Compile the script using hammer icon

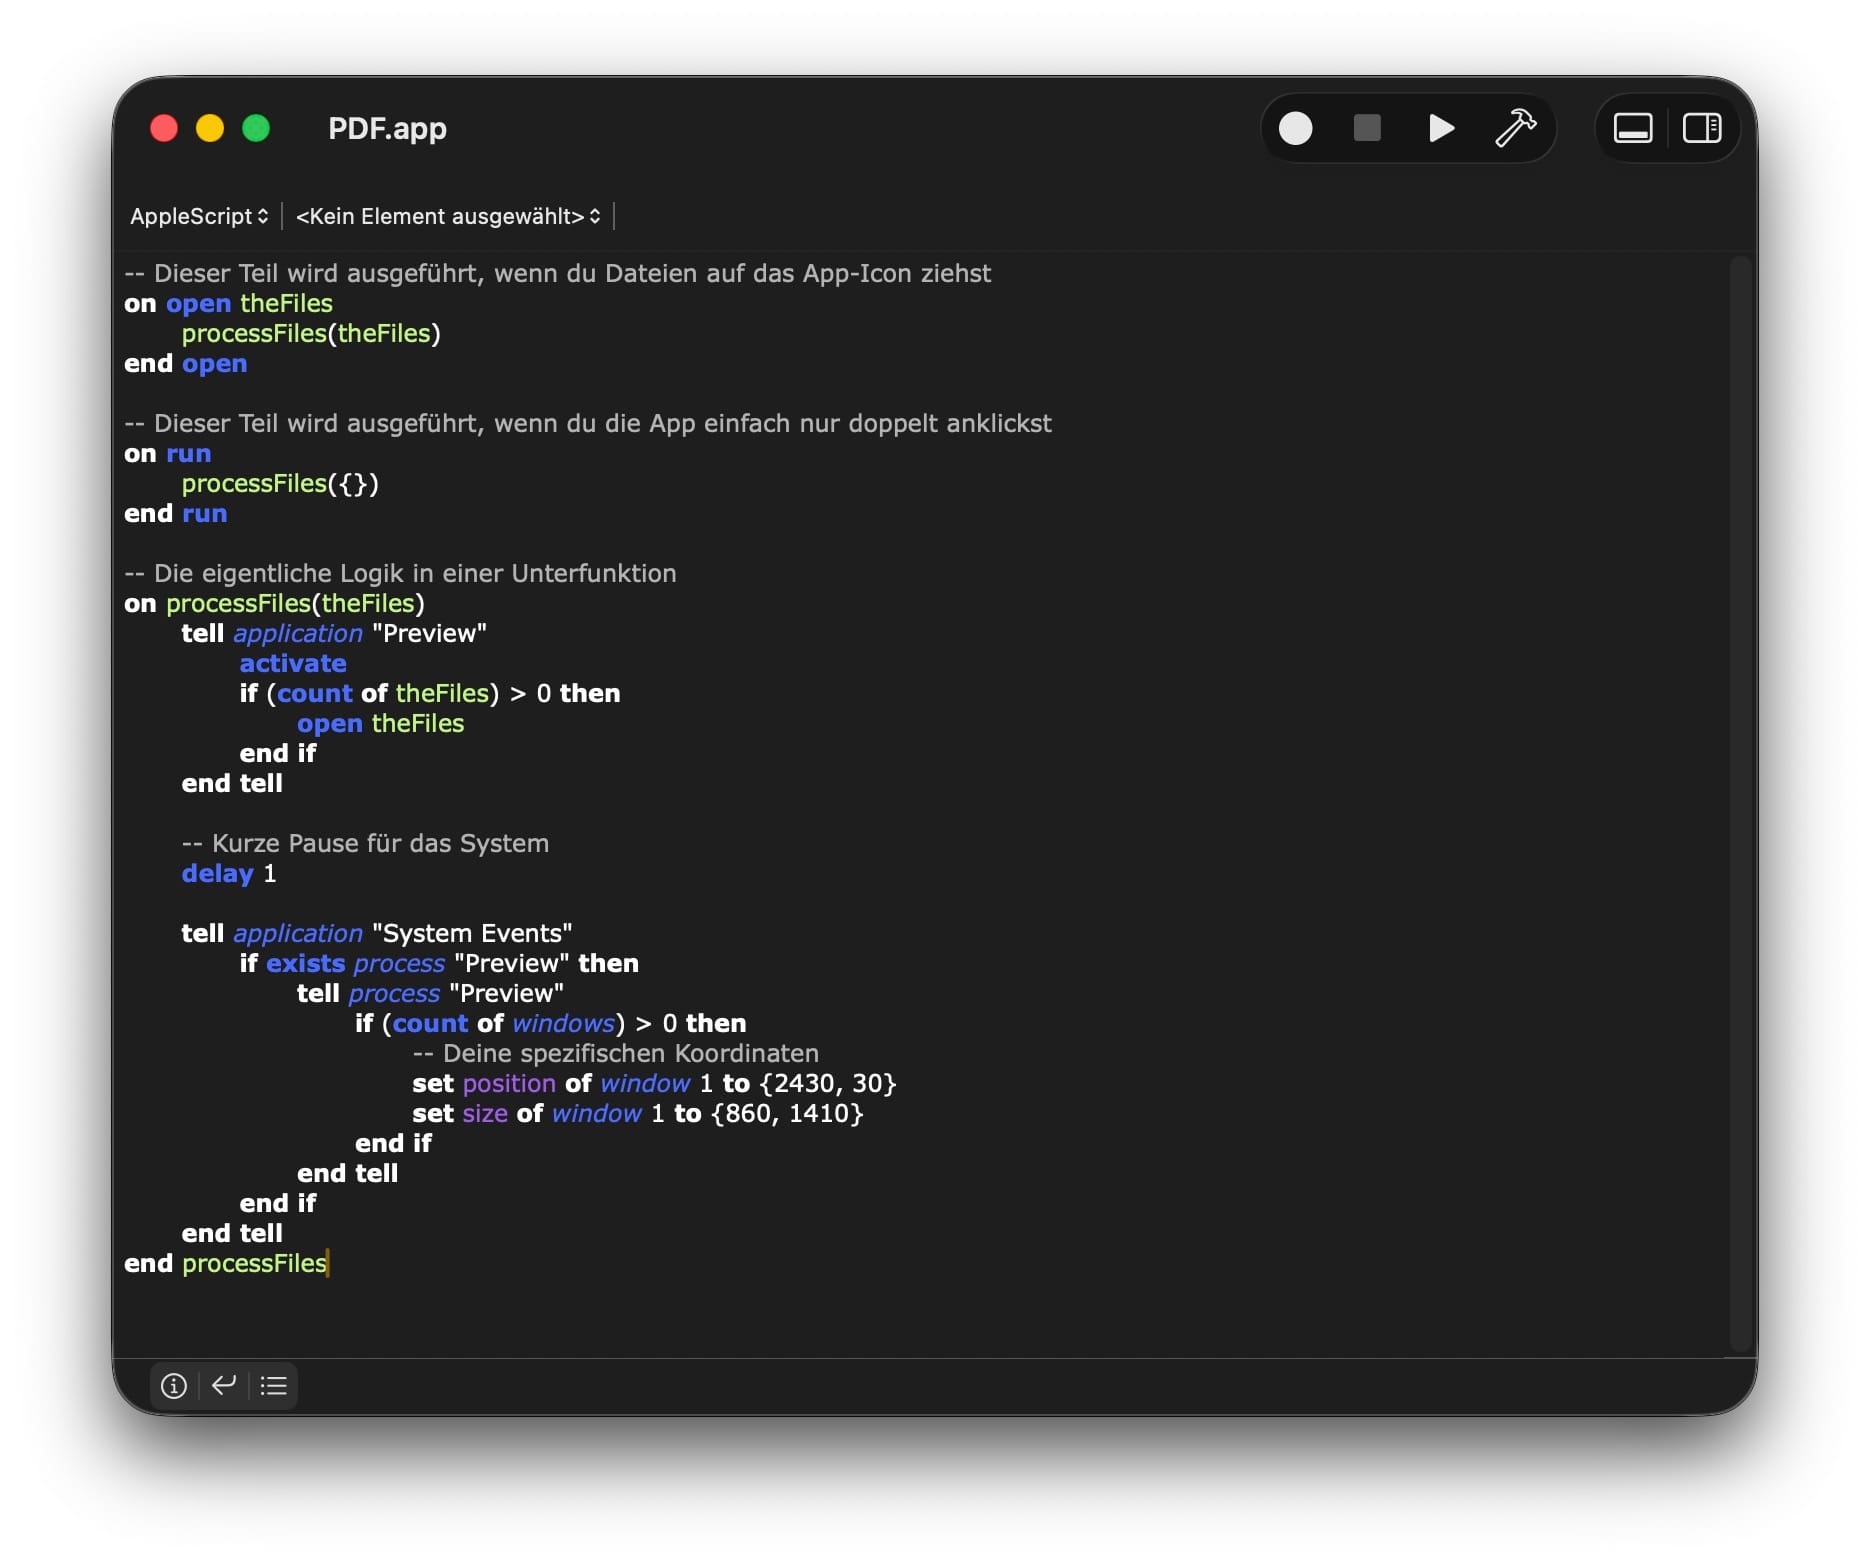pos(1514,128)
